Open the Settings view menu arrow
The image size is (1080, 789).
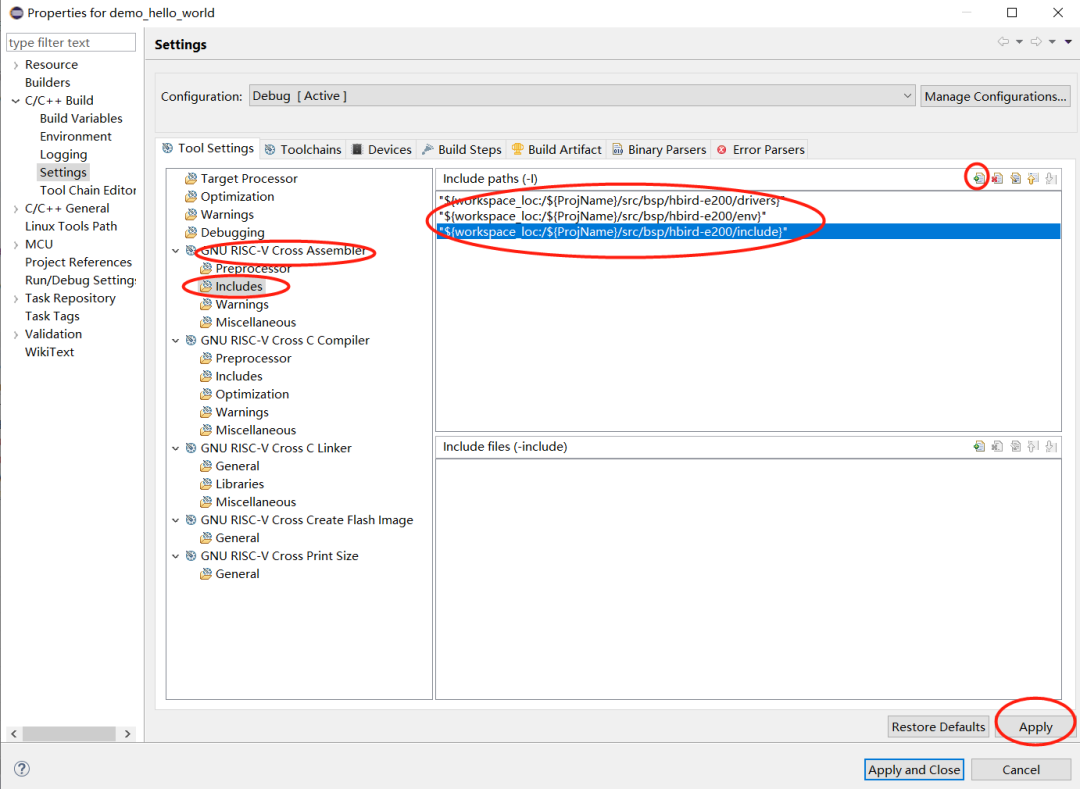tap(1068, 42)
